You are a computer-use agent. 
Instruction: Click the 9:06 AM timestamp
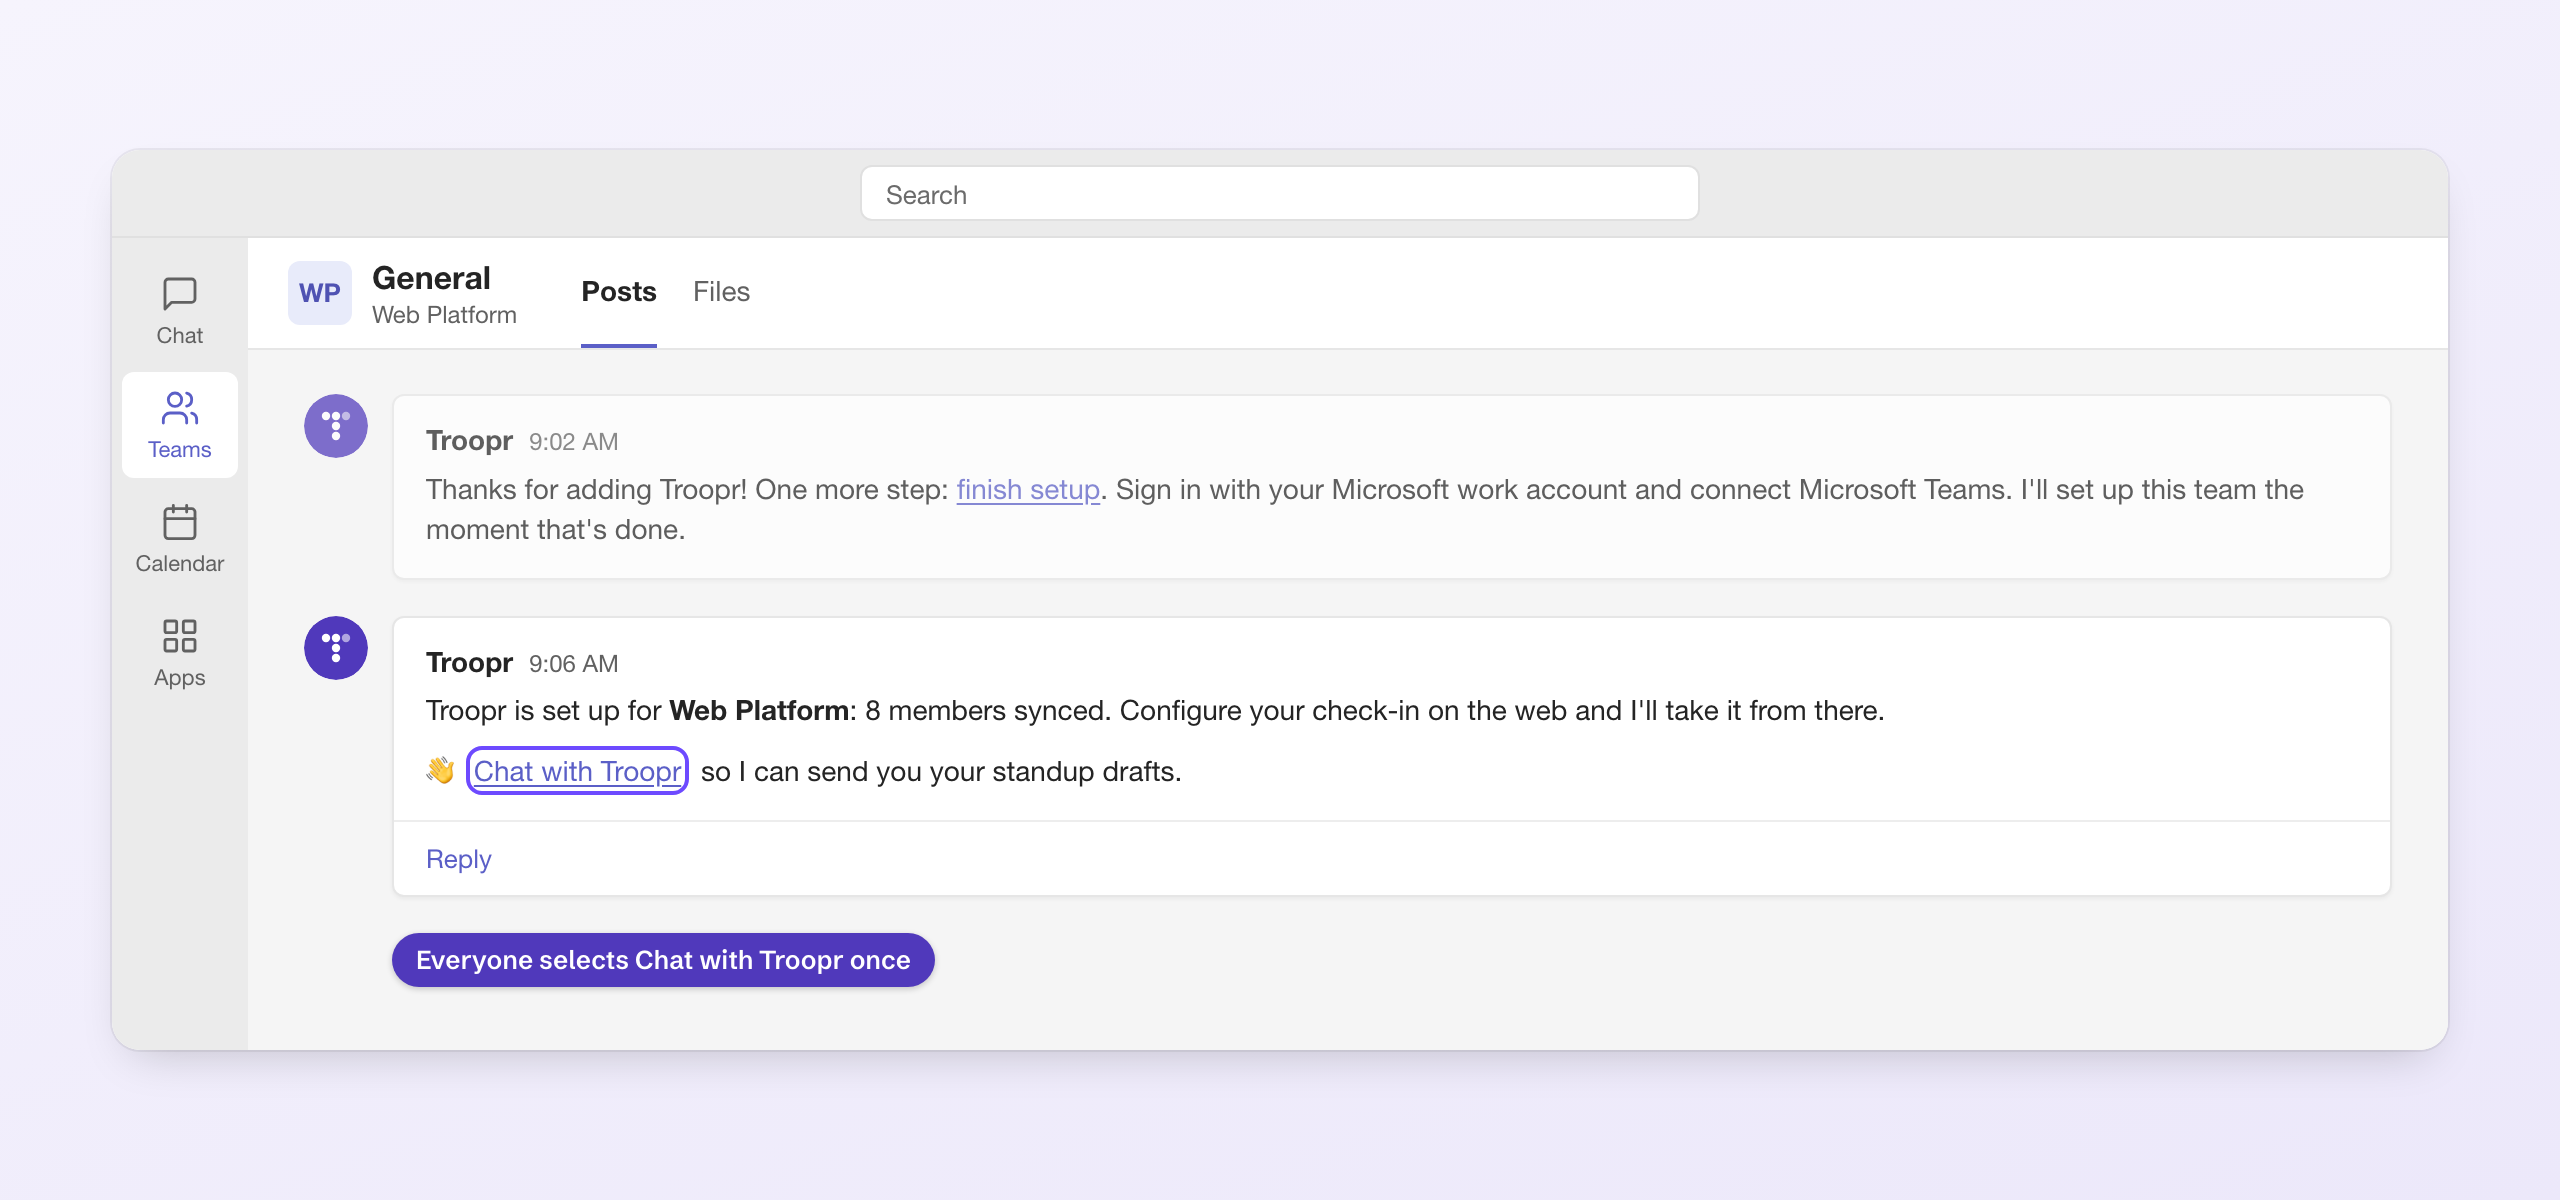point(574,664)
